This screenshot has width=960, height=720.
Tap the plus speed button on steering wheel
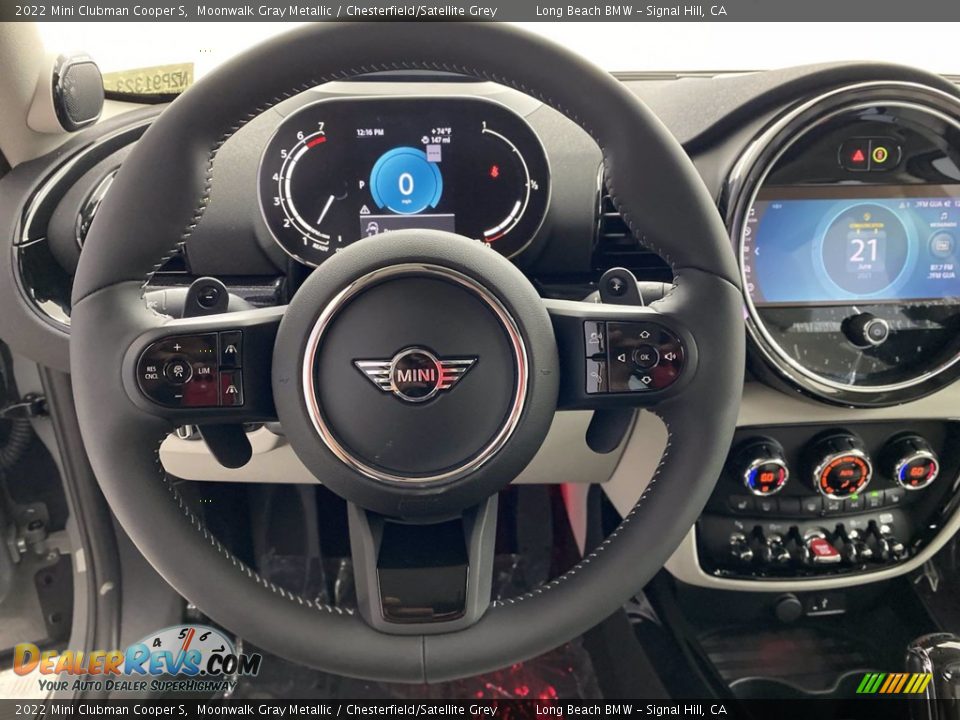pyautogui.click(x=177, y=347)
